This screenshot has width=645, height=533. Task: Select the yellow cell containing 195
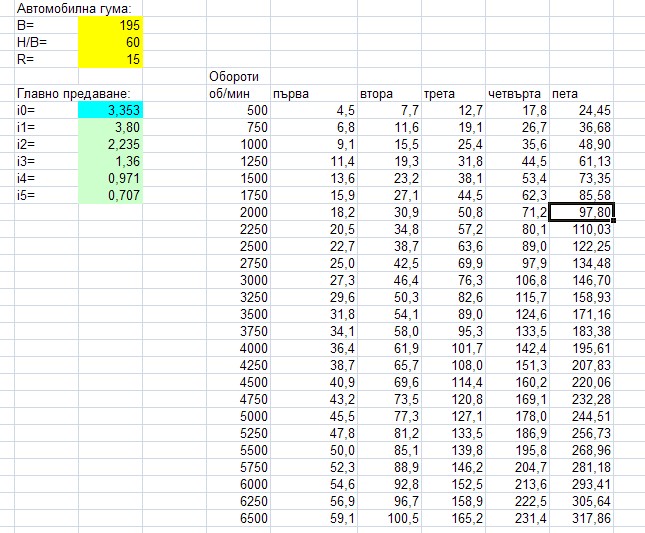tap(110, 25)
